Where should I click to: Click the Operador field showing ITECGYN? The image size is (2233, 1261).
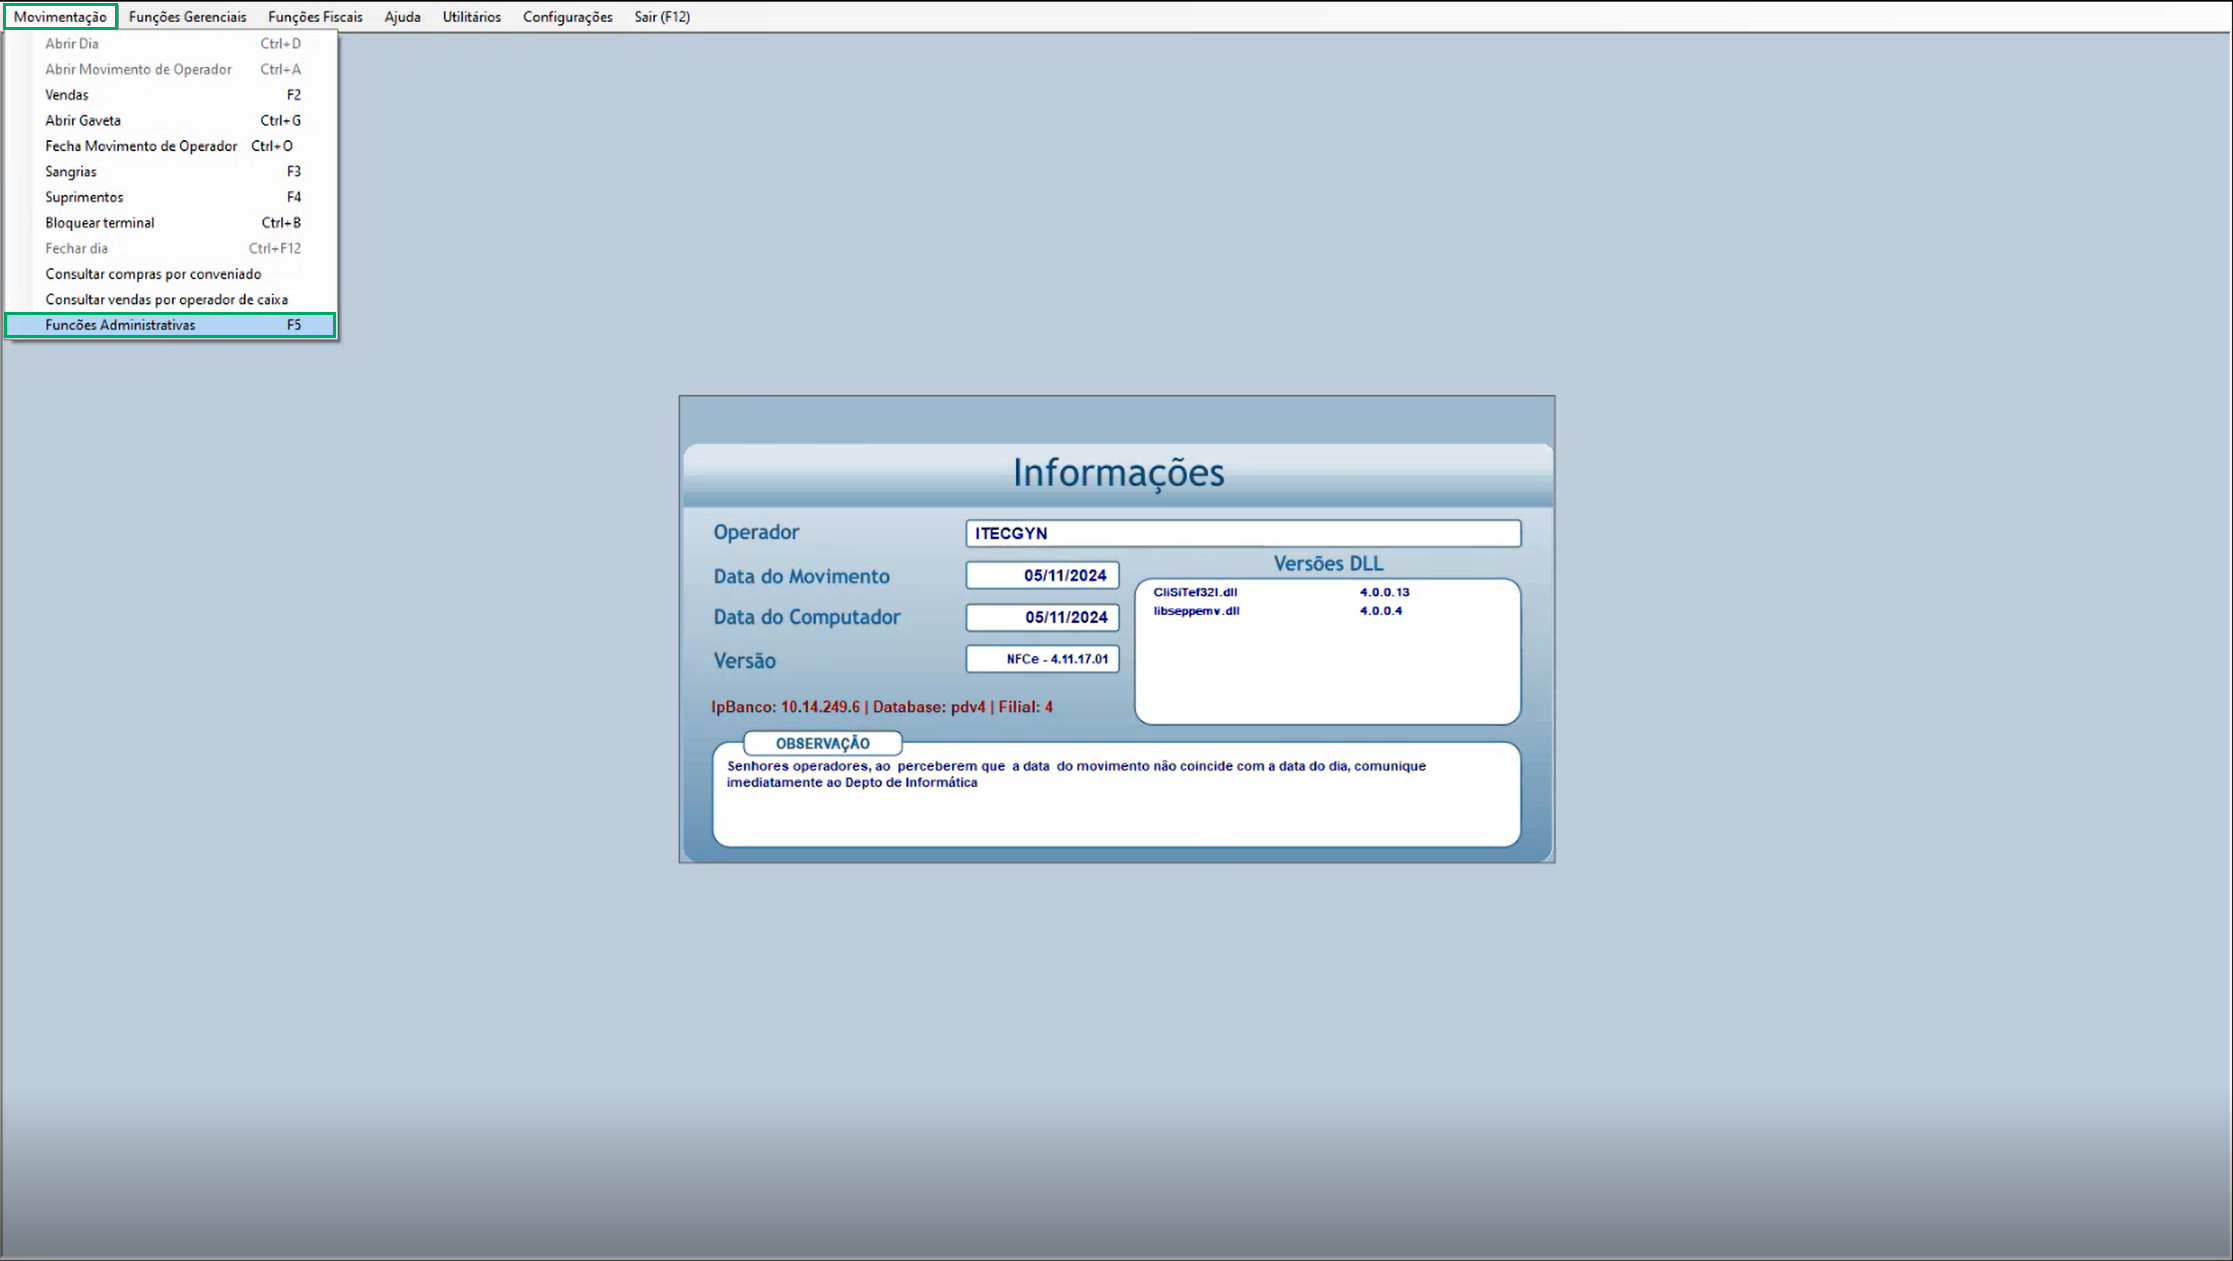1242,533
